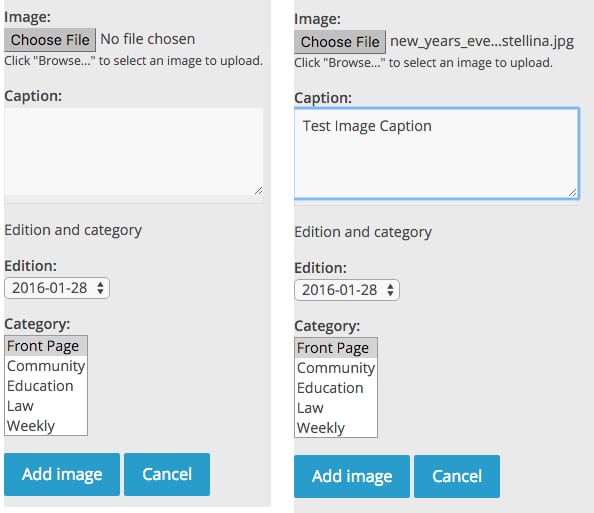Viewport: 594px width, 513px height.
Task: Click the left Edition select arrows
Action: pyautogui.click(x=100, y=288)
